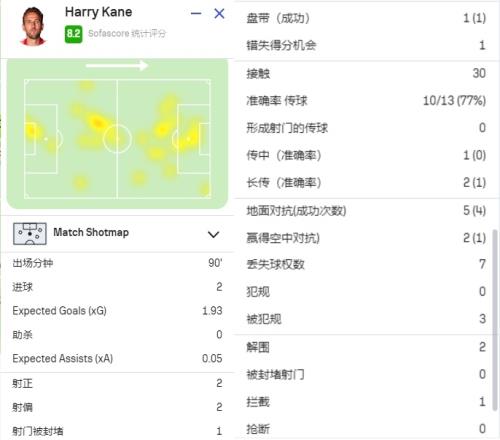This screenshot has height=440, width=500.
Task: Select the 丢失球权数 possession lost row
Action: [x=366, y=264]
